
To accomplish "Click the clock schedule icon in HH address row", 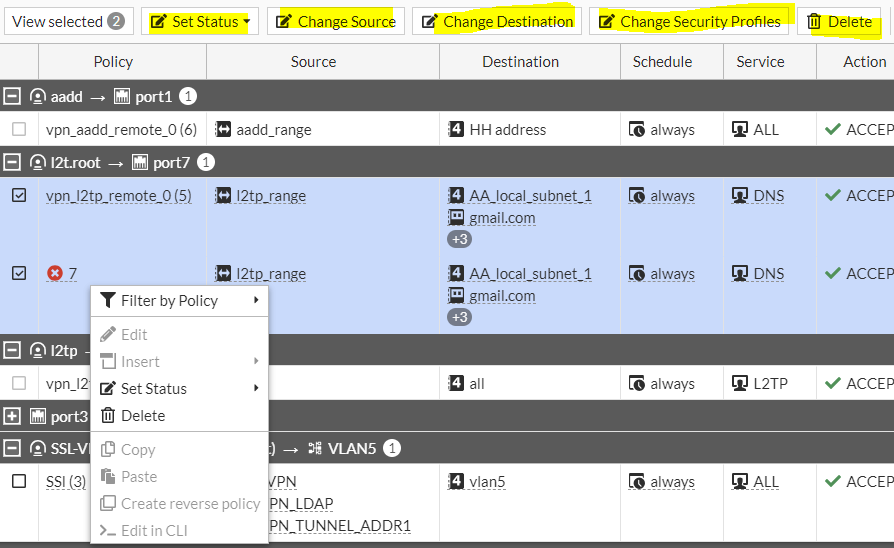I will point(637,129).
